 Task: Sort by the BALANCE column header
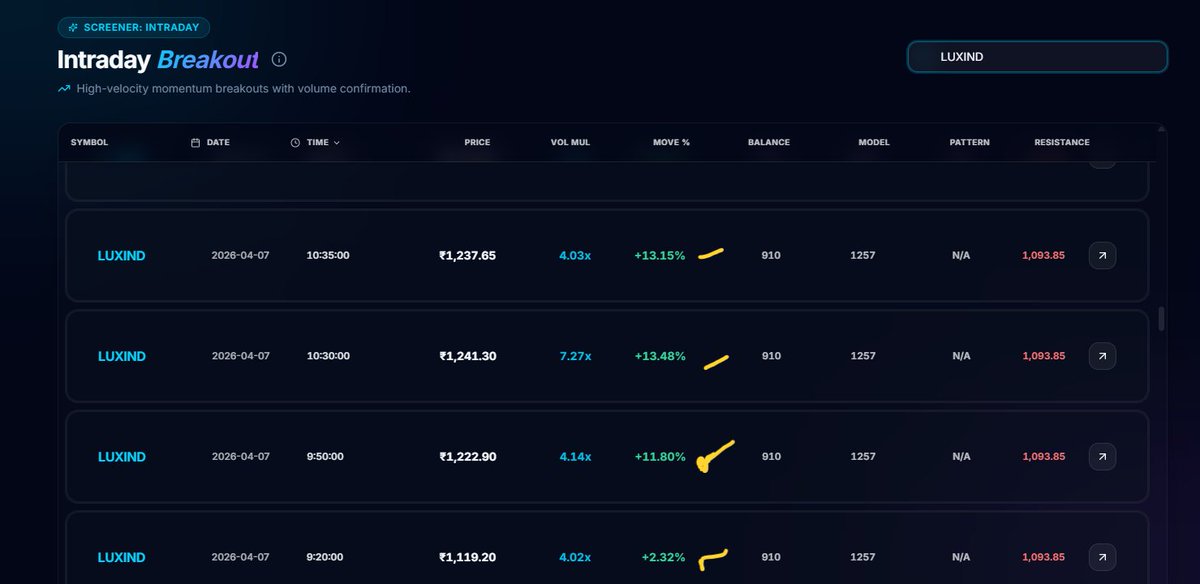tap(769, 143)
